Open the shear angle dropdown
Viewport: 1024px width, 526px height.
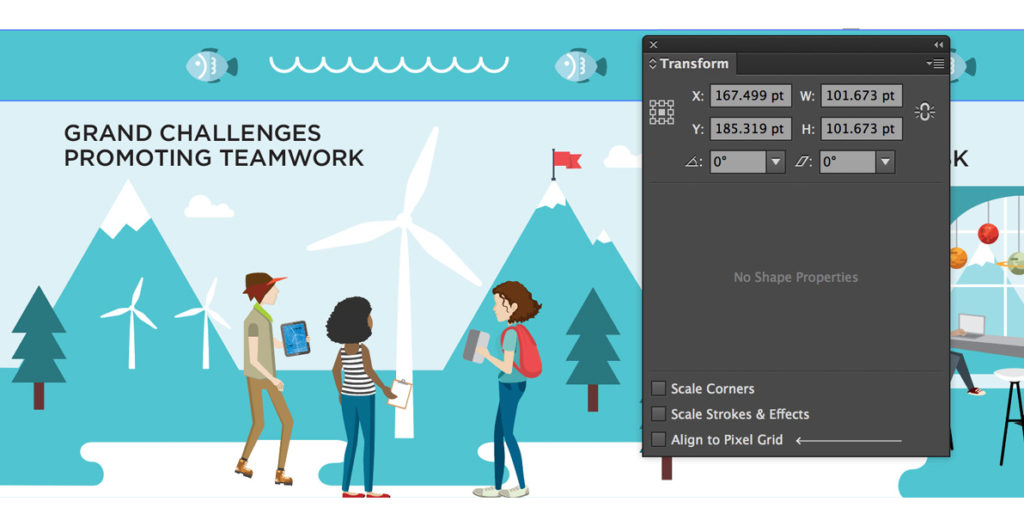[x=885, y=162]
